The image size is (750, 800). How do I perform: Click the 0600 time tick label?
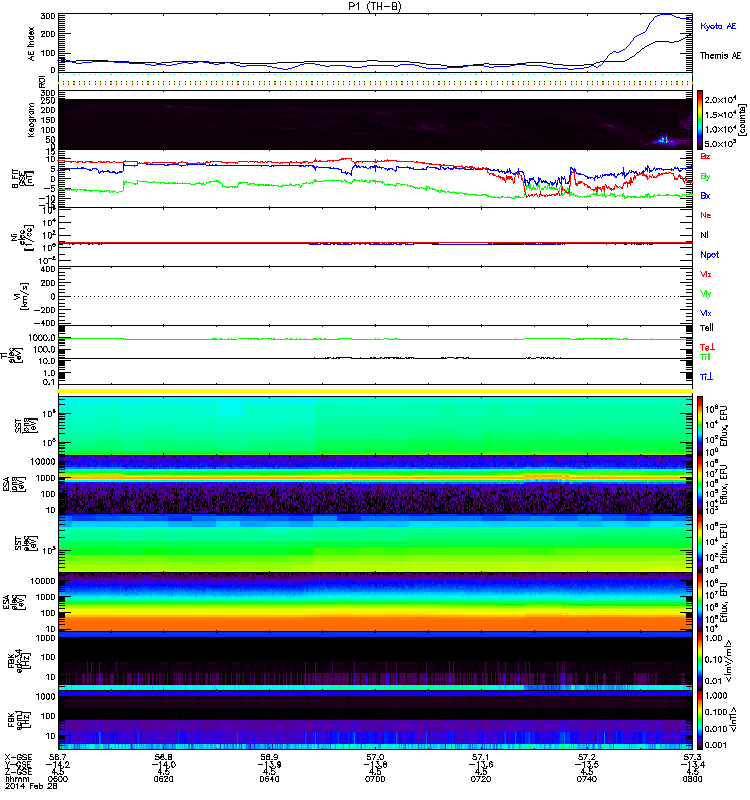tap(58, 779)
